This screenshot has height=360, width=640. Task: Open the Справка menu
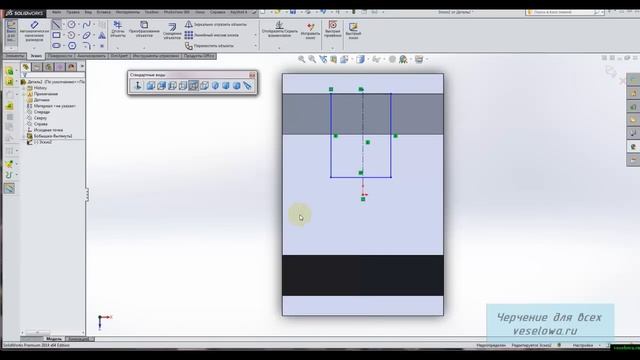[218, 12]
